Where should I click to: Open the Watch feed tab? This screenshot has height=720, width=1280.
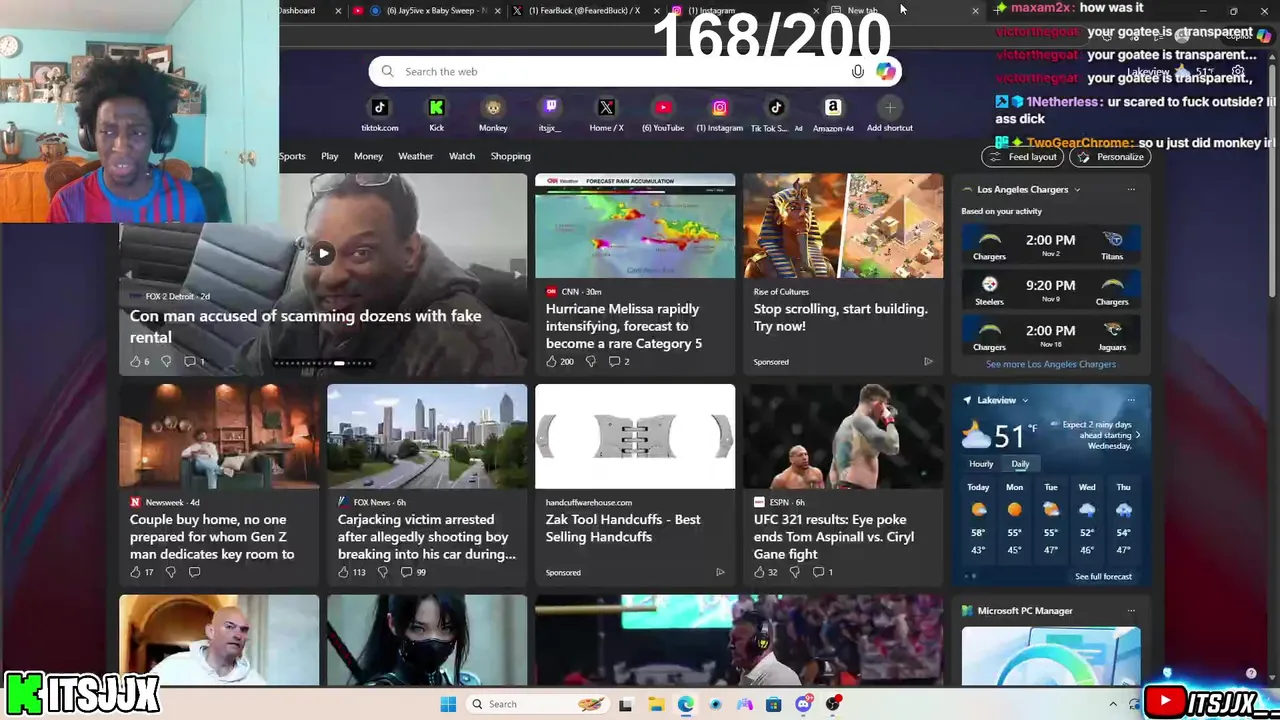coord(462,156)
